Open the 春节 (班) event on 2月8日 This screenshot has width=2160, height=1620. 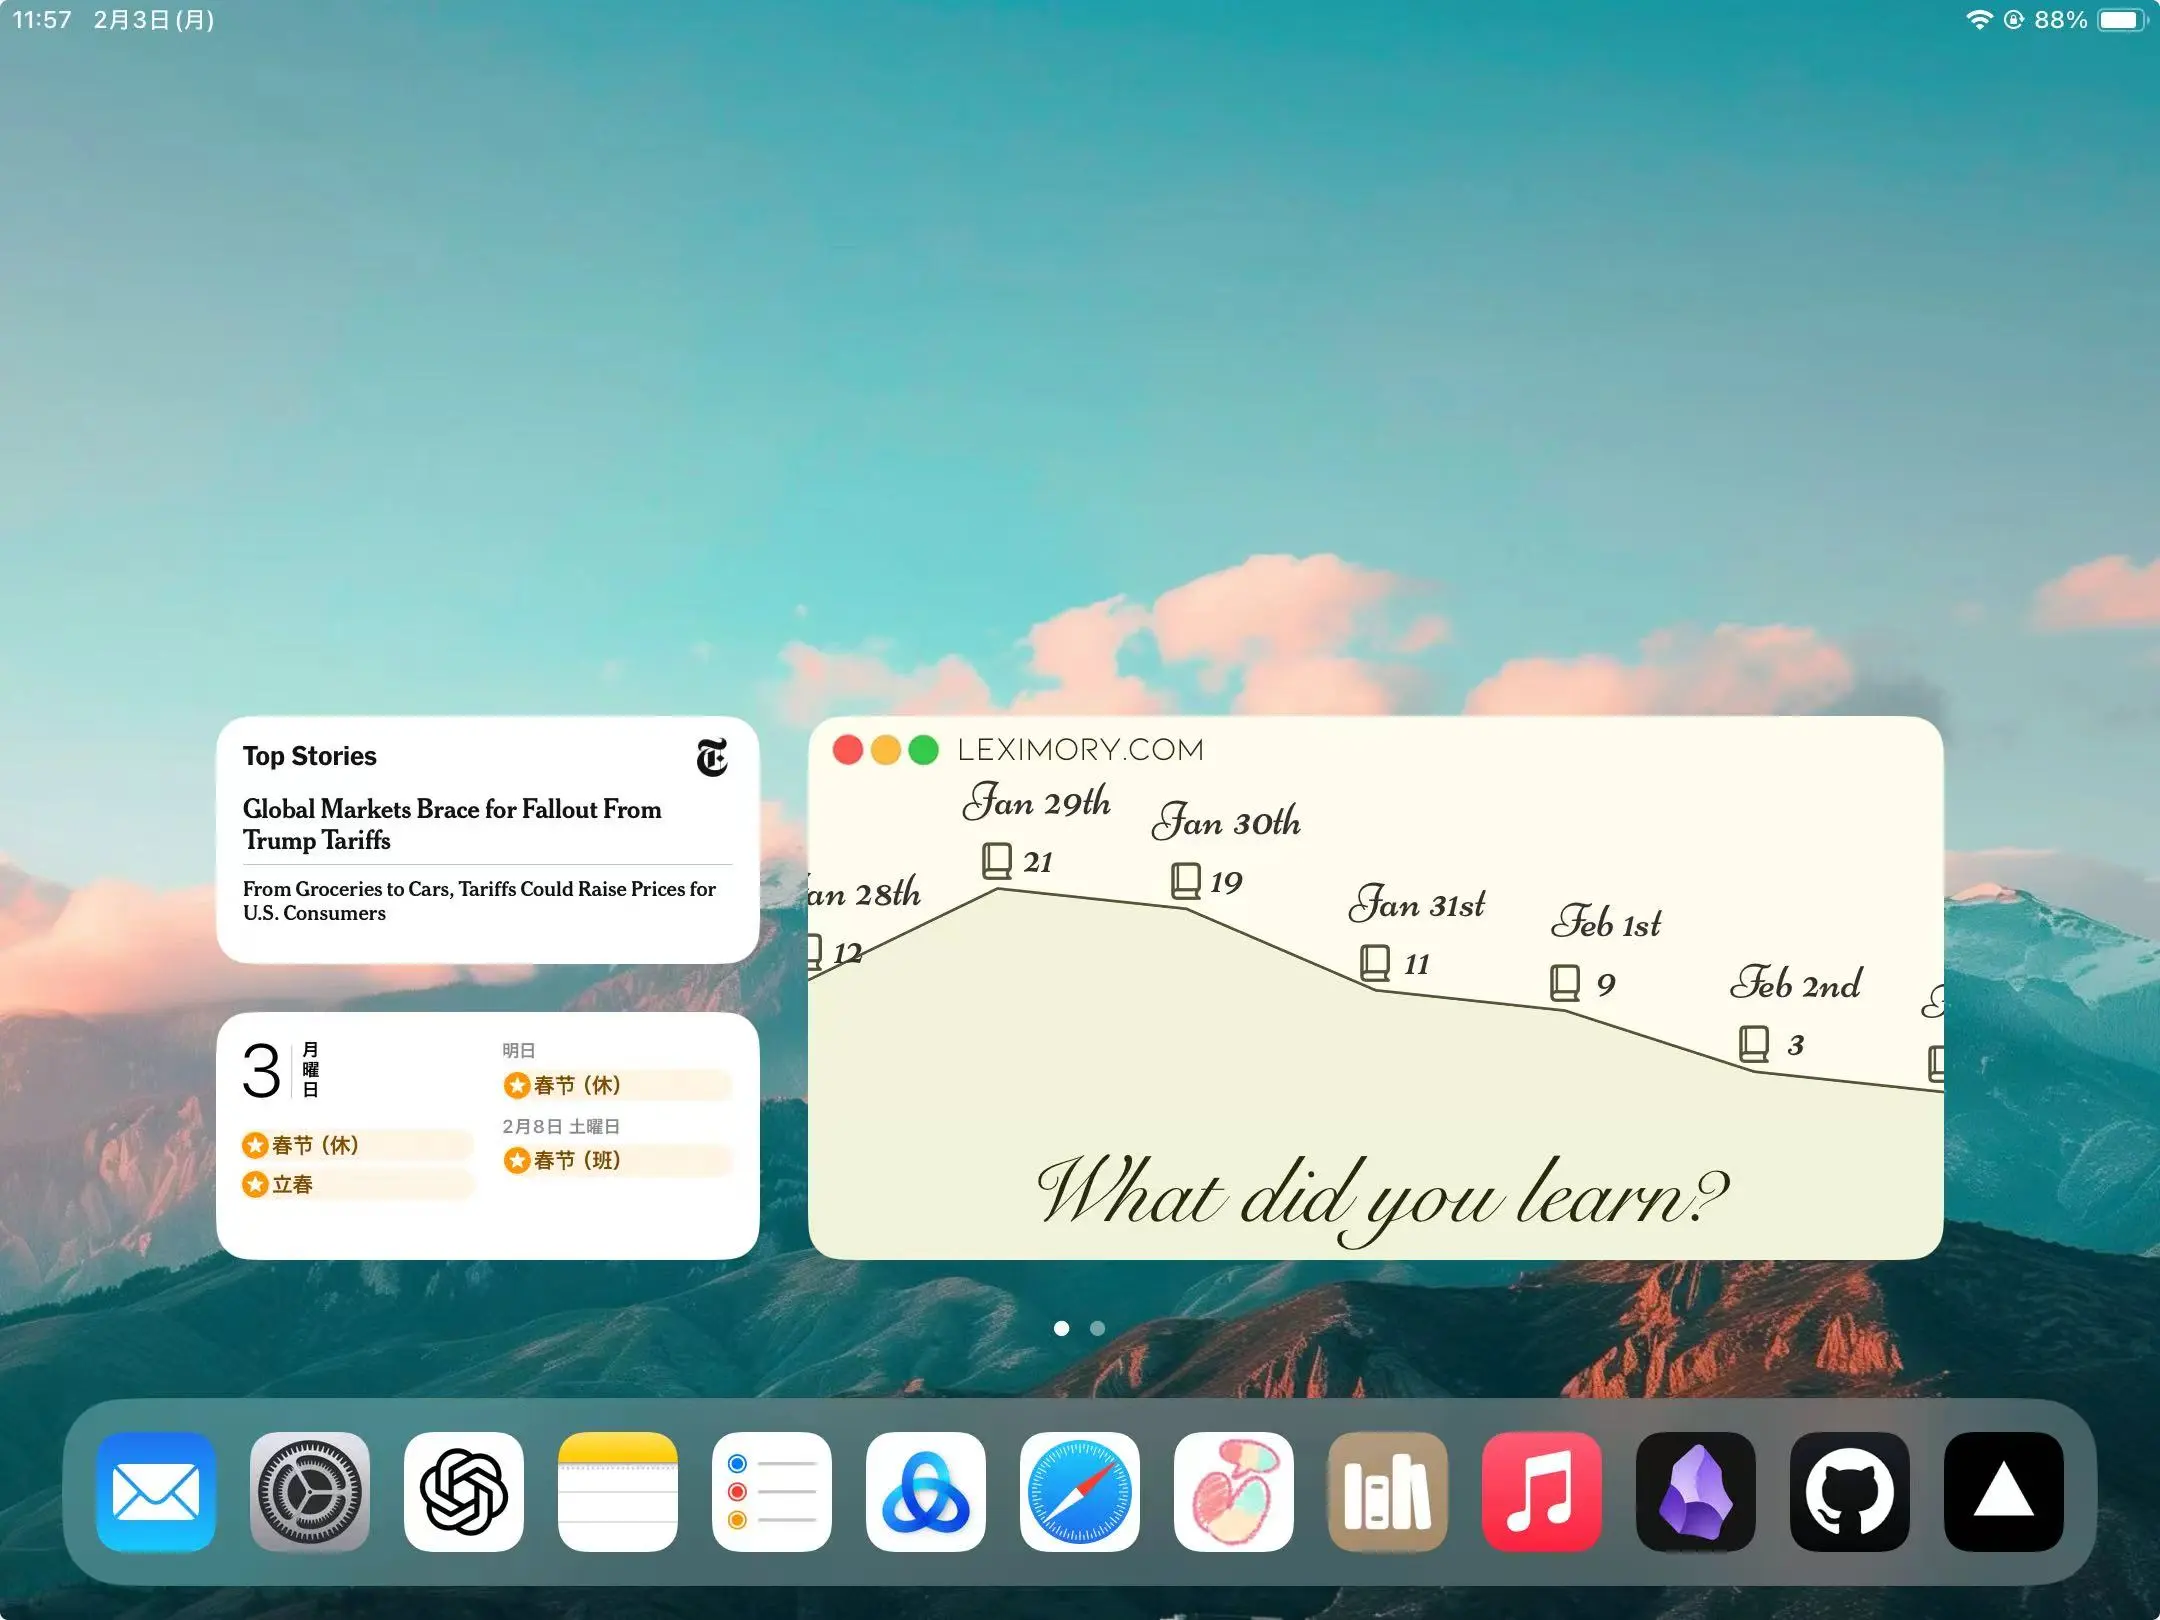[x=618, y=1160]
